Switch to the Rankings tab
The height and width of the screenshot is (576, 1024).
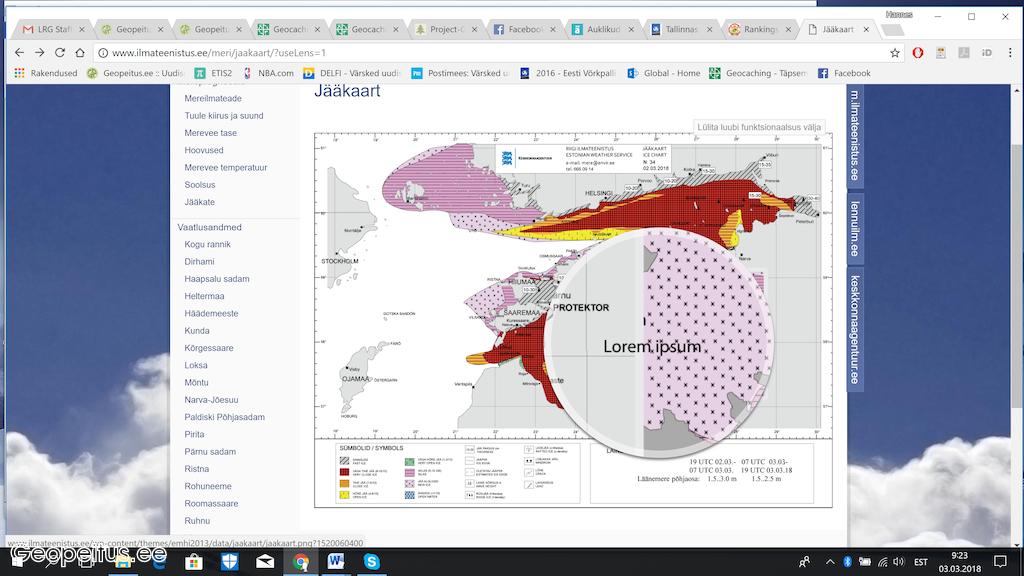[761, 29]
